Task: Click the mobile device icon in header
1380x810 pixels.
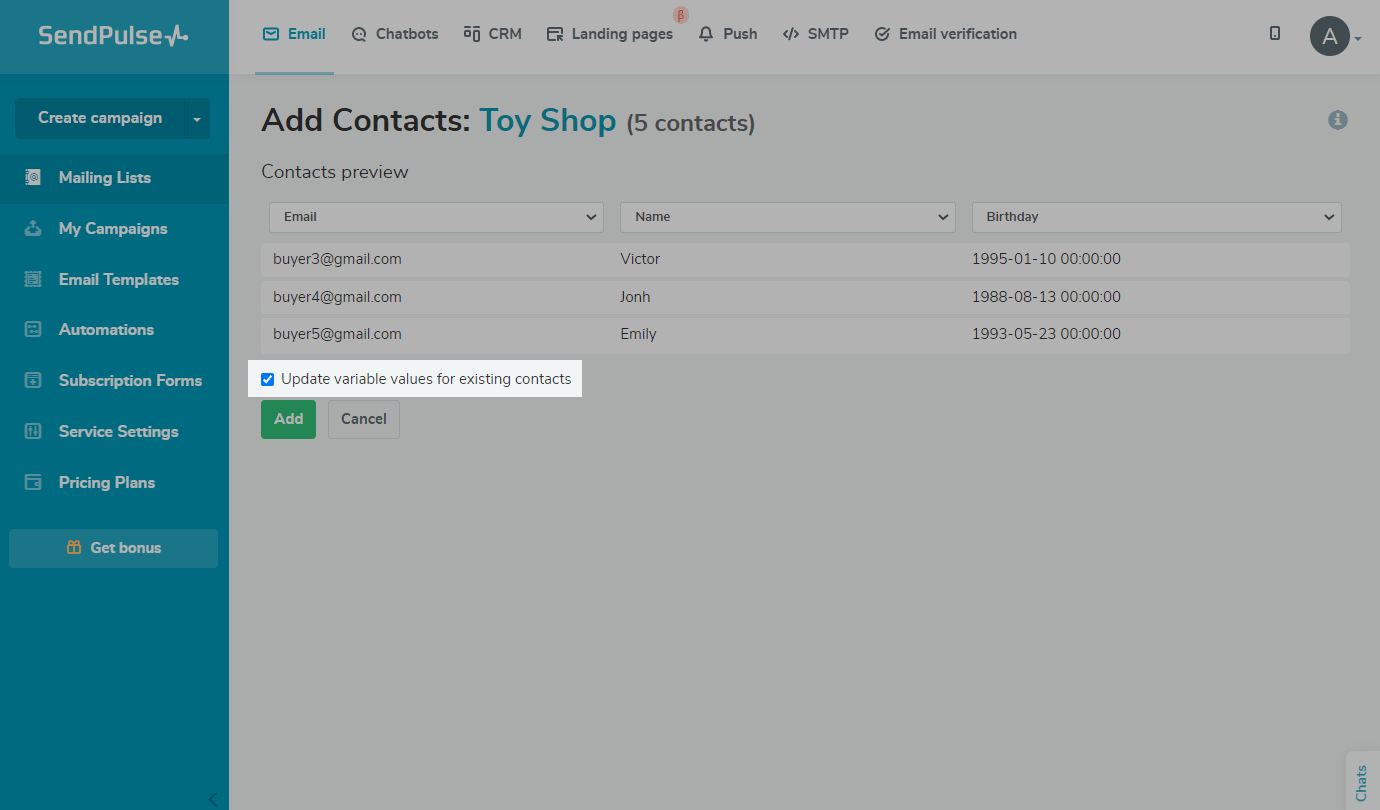Action: coord(1274,33)
